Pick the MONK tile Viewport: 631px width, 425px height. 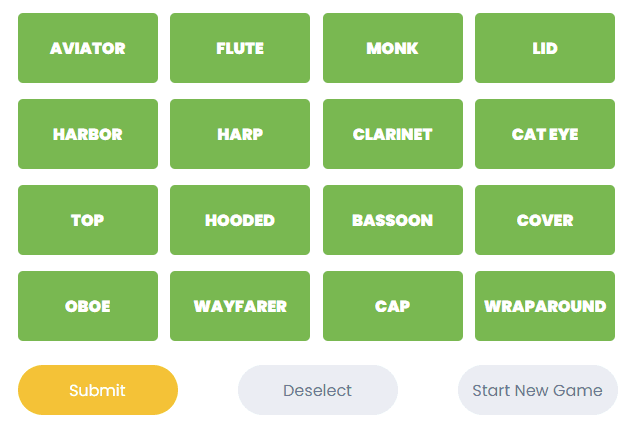[392, 48]
